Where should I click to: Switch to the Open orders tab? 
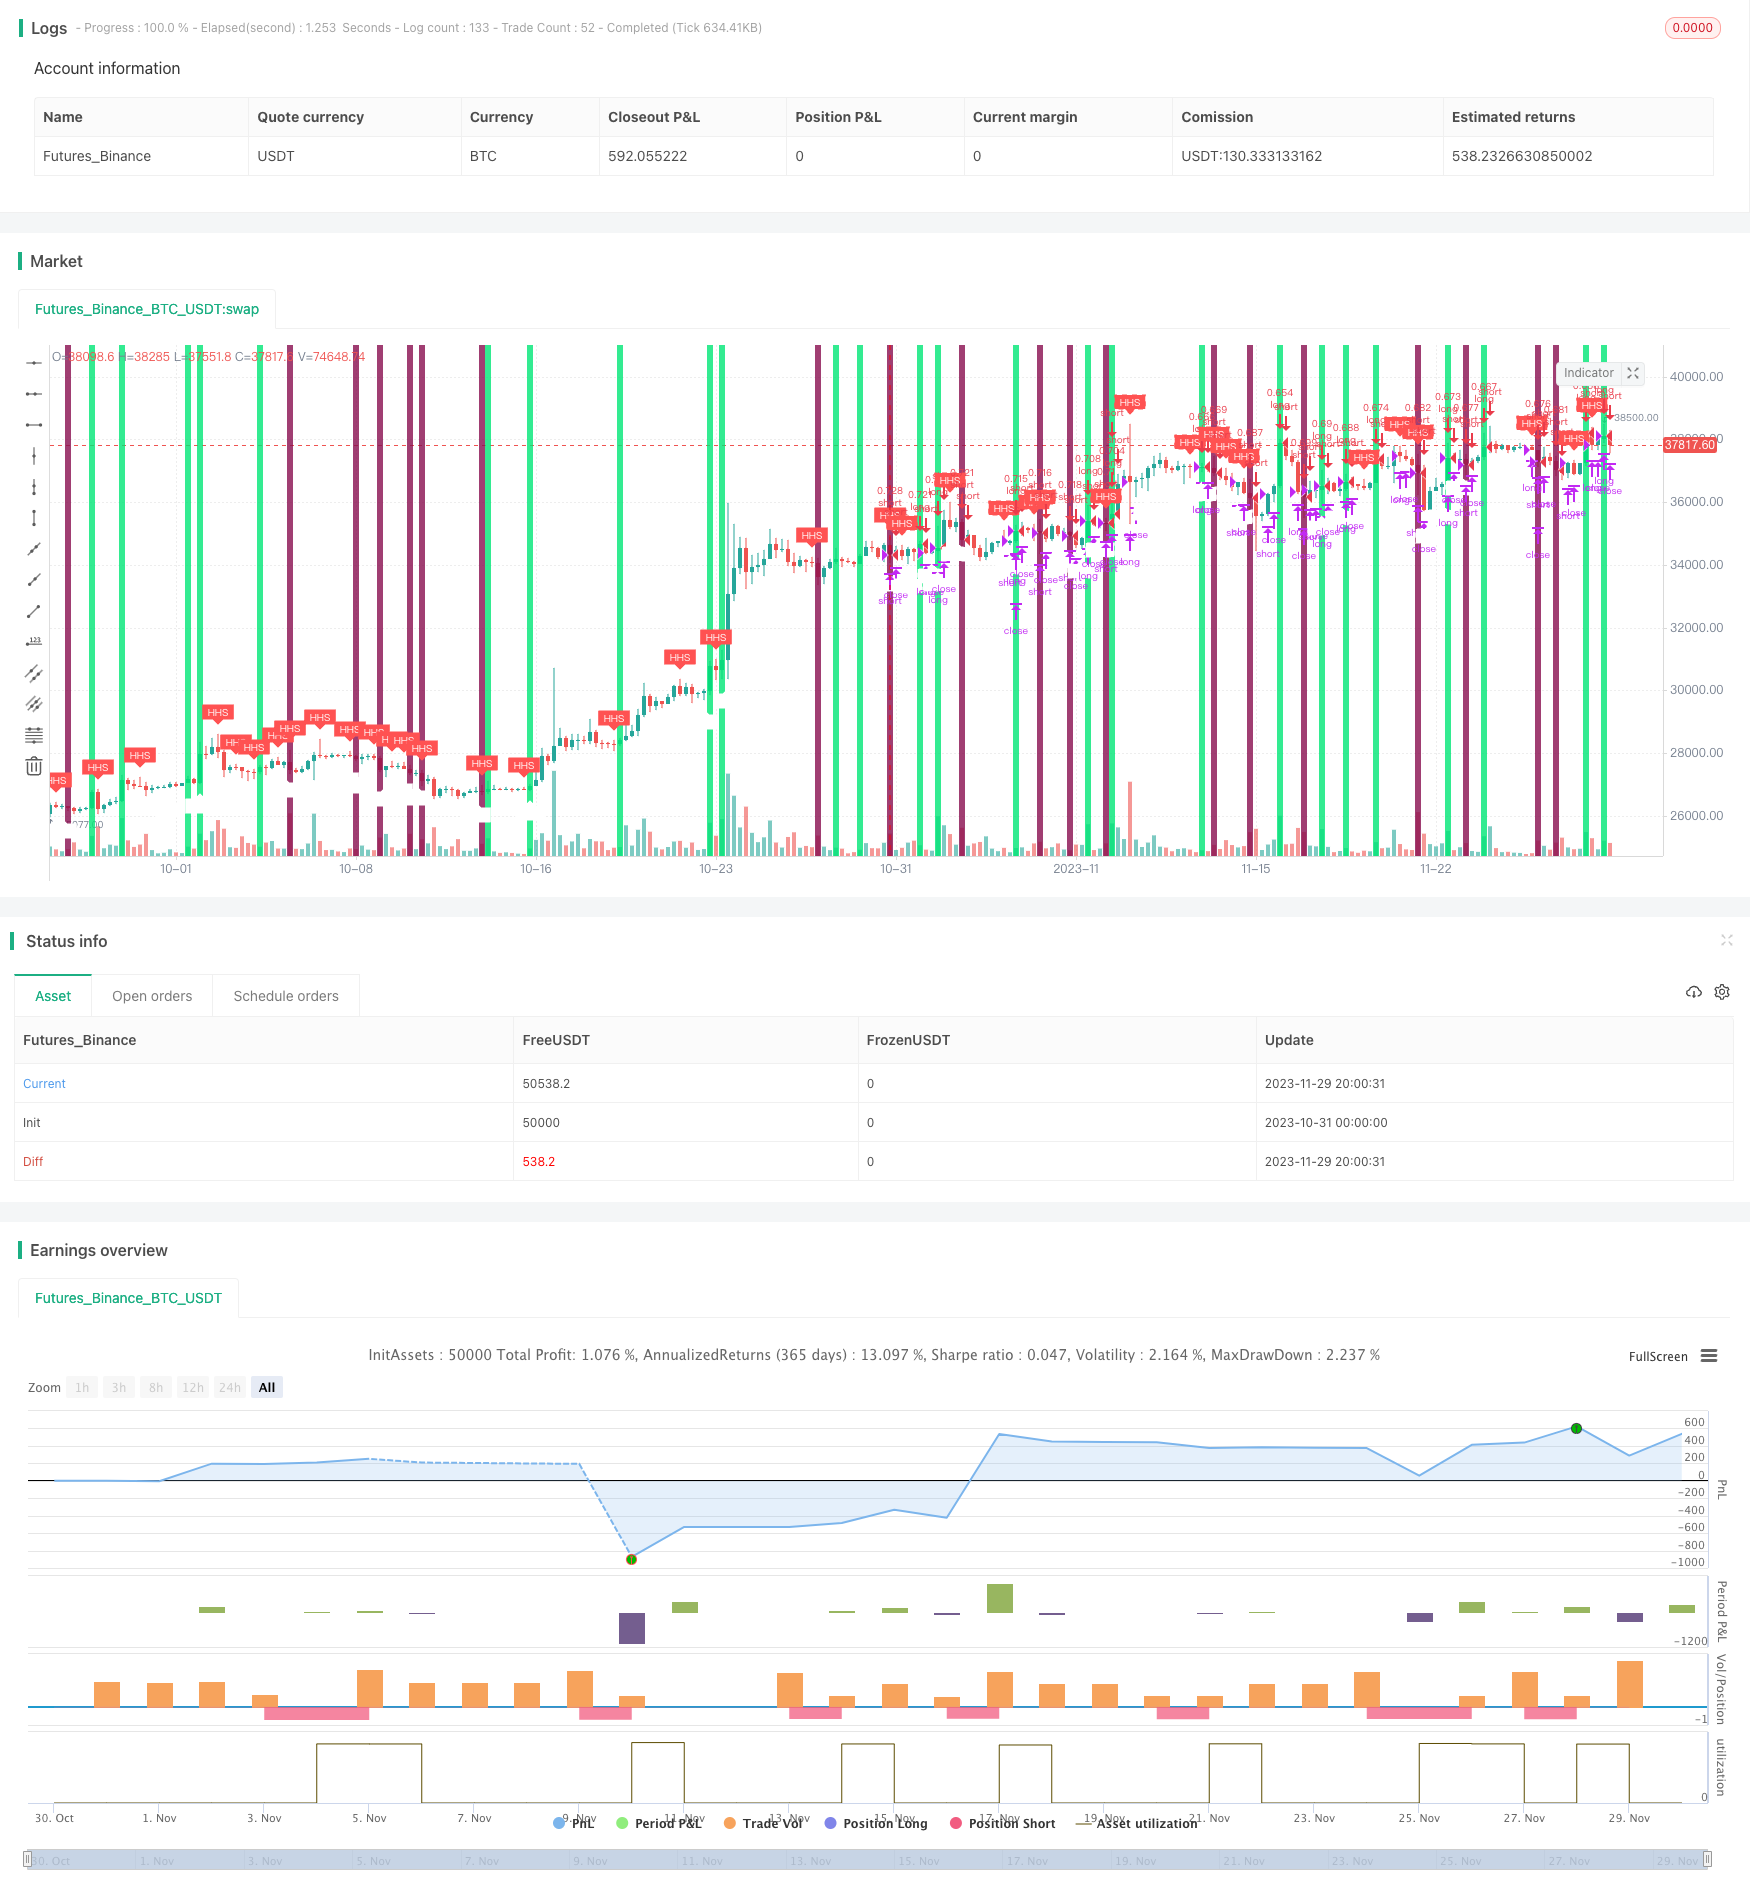pyautogui.click(x=152, y=996)
